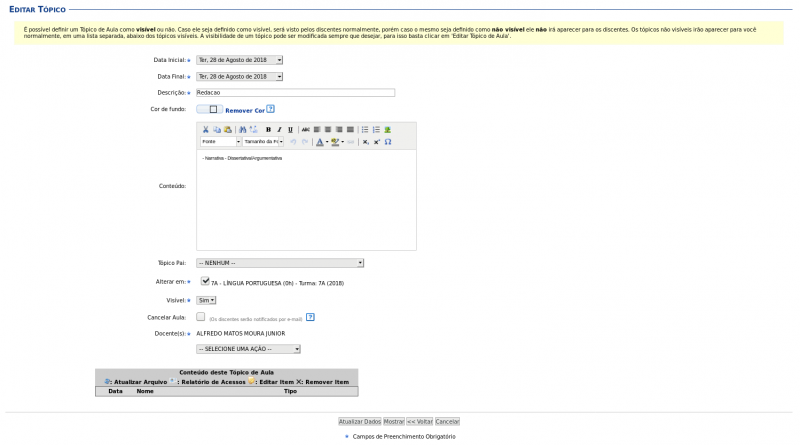Check the Cancelar Aula checkbox
This screenshot has height=445, width=800.
(201, 316)
